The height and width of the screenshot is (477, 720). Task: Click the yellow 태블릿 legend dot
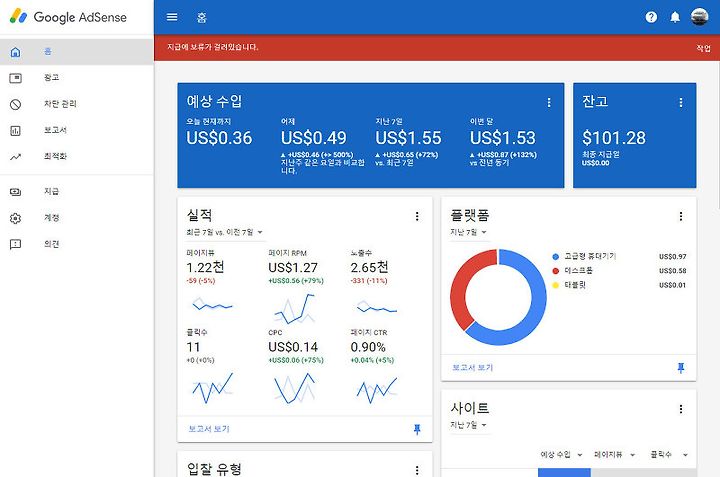pyautogui.click(x=556, y=285)
